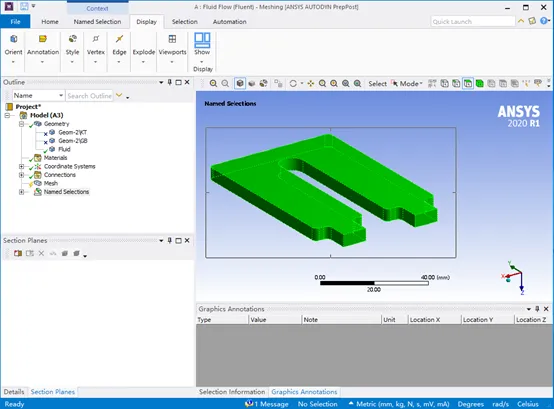Viewport: 554px width, 409px height.
Task: Click the Metric units status entry
Action: [x=399, y=404]
